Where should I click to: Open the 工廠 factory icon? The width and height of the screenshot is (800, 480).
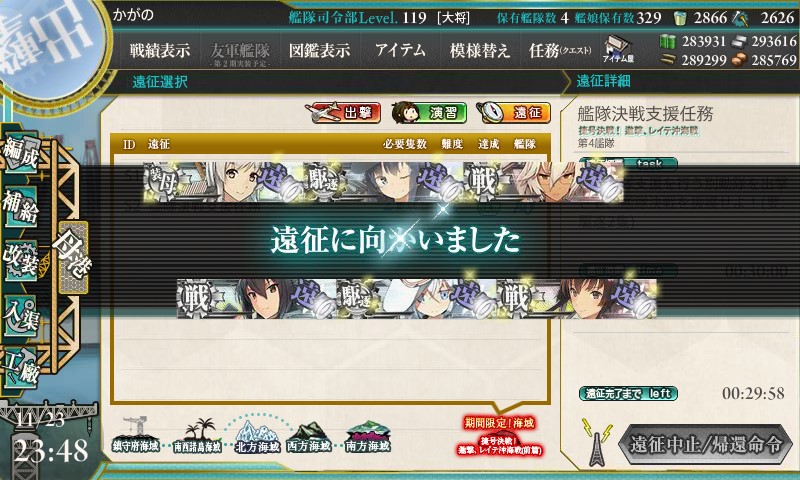click(x=21, y=368)
